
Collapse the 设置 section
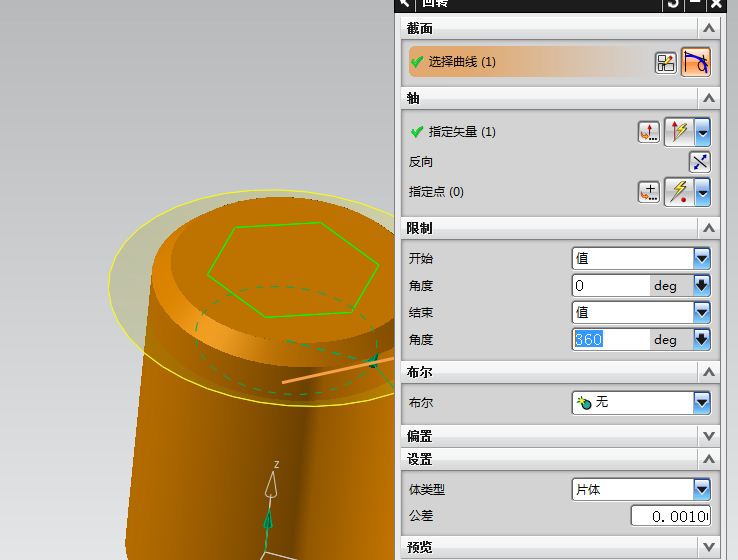[x=709, y=459]
